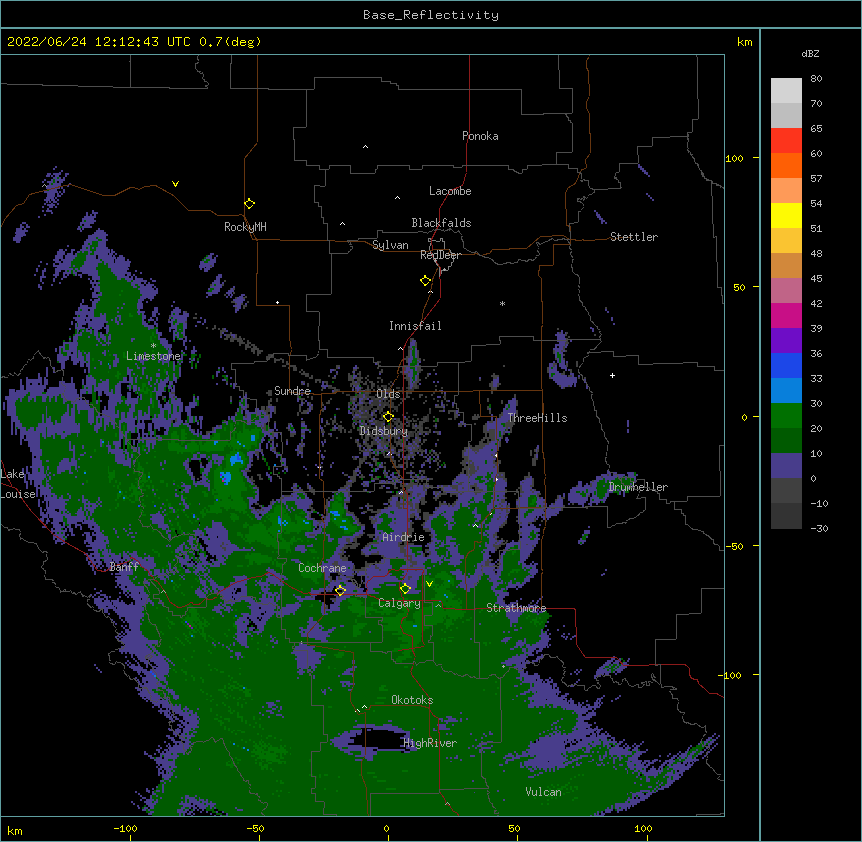Select the Cochrane city label
Screen dimensions: 862x842
(322, 568)
